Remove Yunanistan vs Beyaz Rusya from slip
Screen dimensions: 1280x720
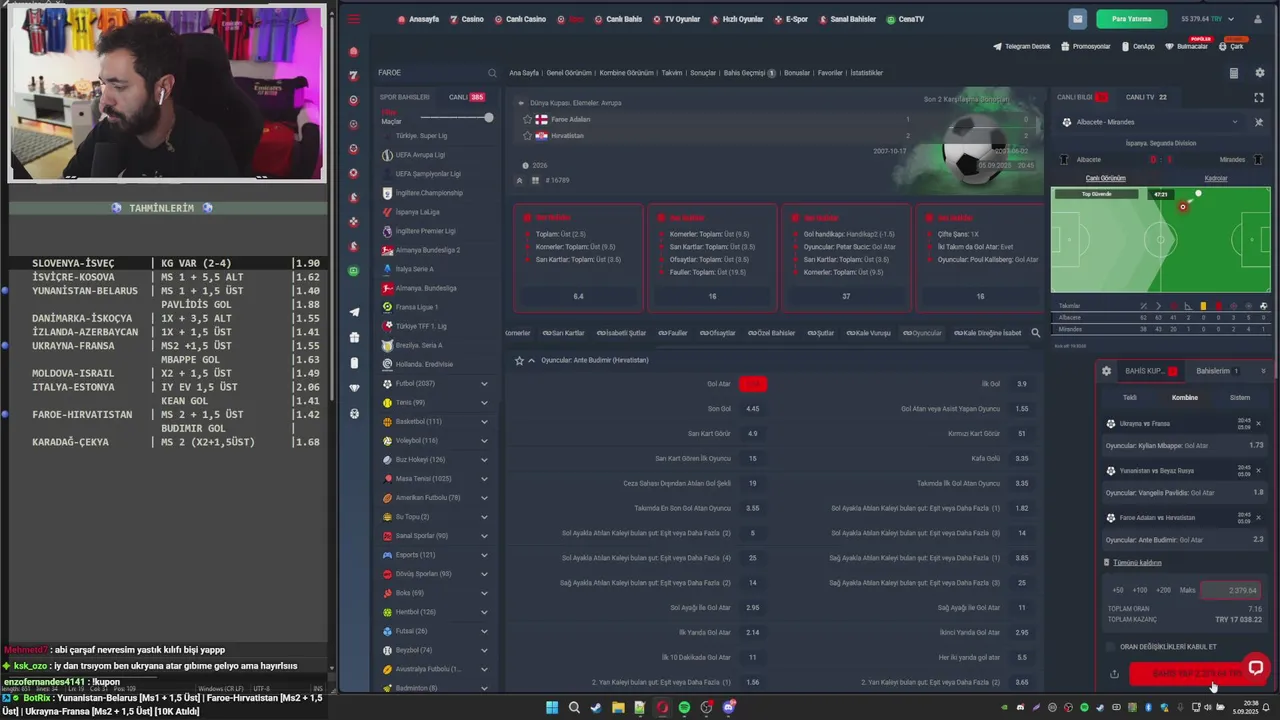pyautogui.click(x=1258, y=471)
